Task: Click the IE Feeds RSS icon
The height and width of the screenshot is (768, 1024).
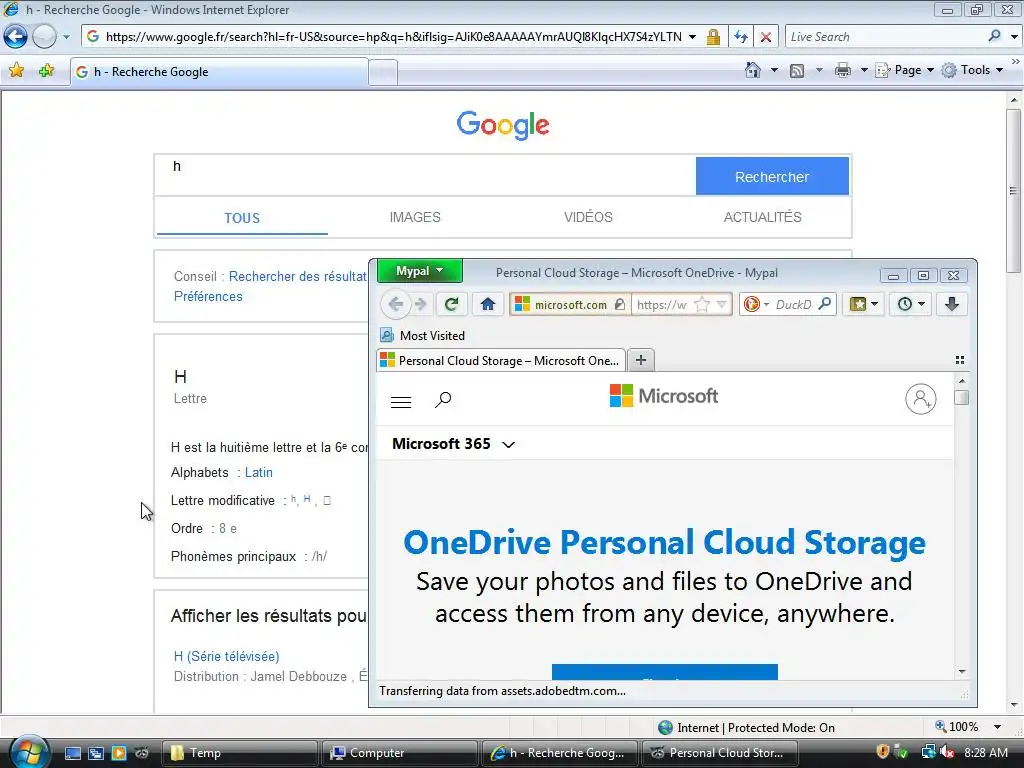Action: 797,70
